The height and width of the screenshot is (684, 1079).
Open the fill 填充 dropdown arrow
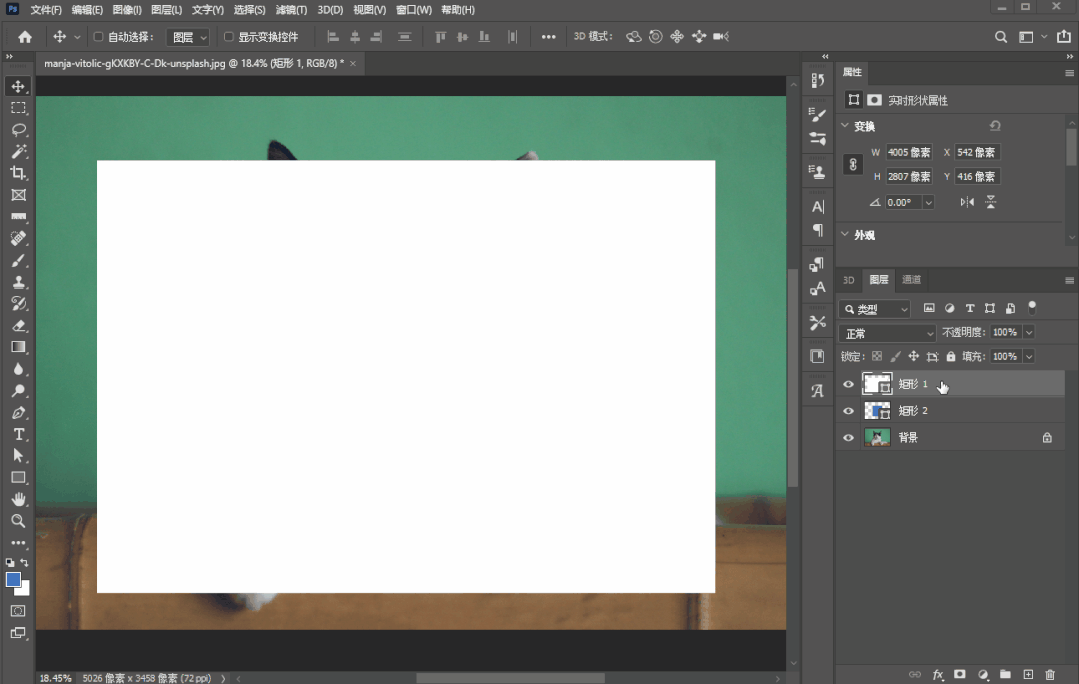[x=1029, y=356]
